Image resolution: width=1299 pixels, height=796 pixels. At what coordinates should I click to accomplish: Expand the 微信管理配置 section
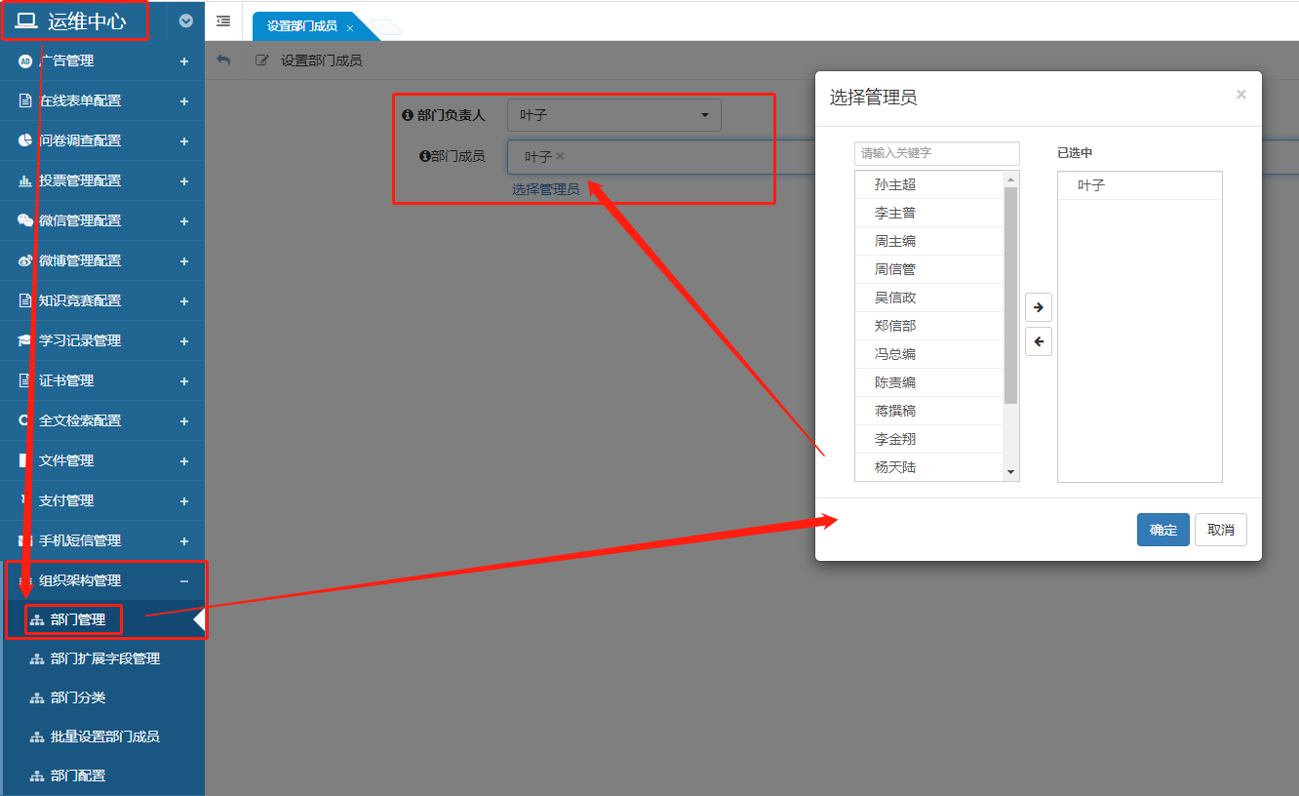click(x=183, y=221)
